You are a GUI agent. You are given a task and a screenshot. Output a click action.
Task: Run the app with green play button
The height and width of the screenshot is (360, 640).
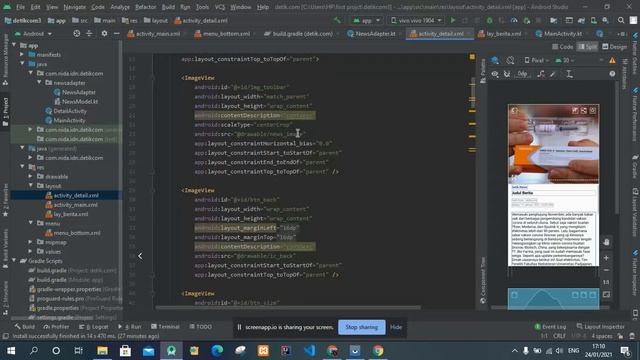[453, 20]
